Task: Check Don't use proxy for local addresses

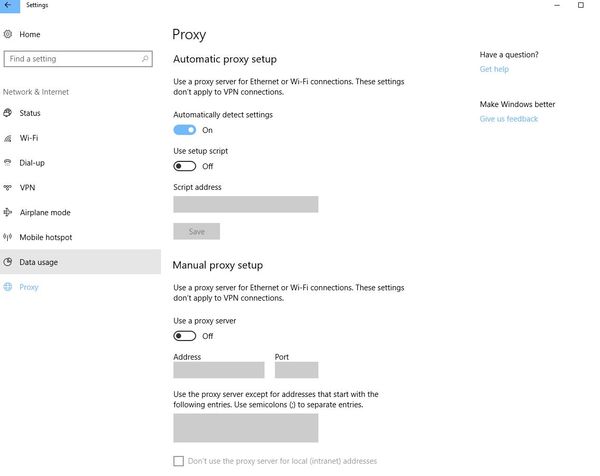Action: (178, 461)
